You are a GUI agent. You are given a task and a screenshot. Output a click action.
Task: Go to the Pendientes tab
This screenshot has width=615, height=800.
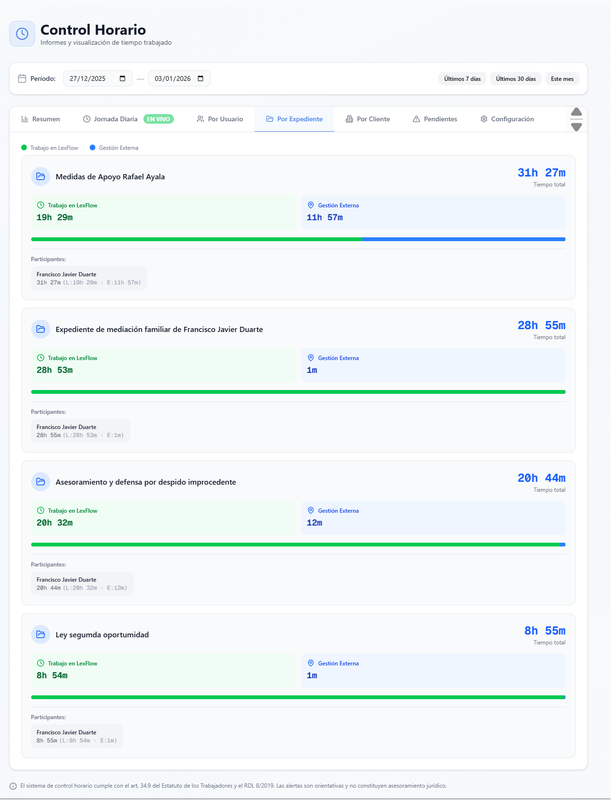435,119
